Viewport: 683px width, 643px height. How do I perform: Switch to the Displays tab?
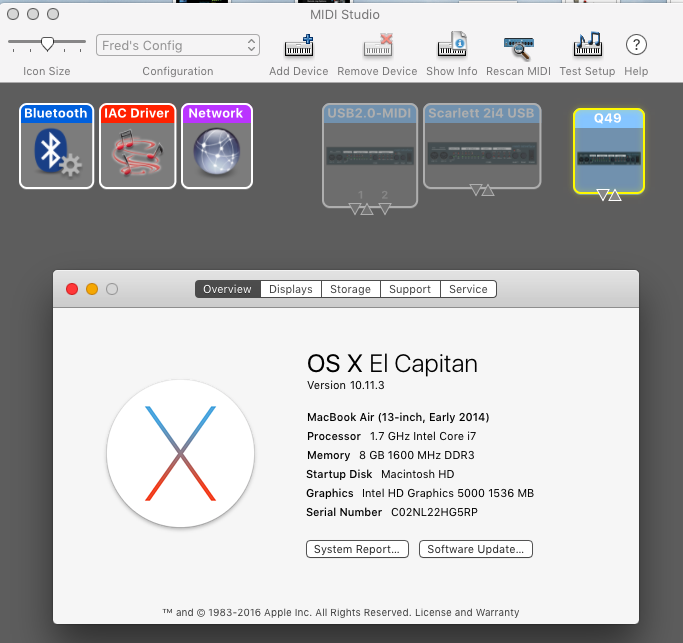(x=291, y=289)
